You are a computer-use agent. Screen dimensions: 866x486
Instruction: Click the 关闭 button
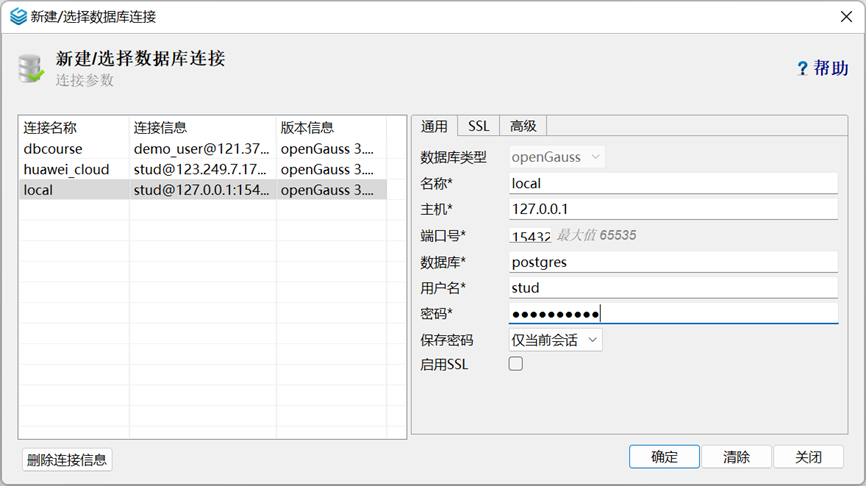[x=809, y=457]
